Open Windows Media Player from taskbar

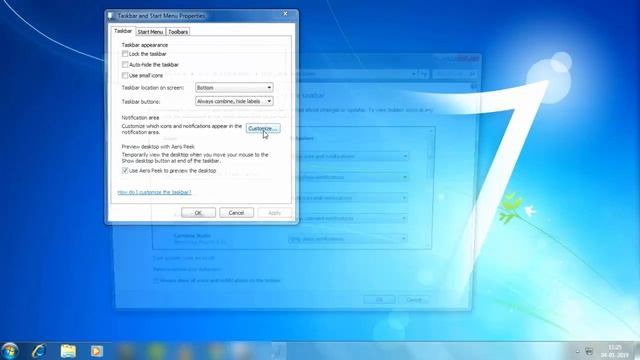click(x=97, y=351)
